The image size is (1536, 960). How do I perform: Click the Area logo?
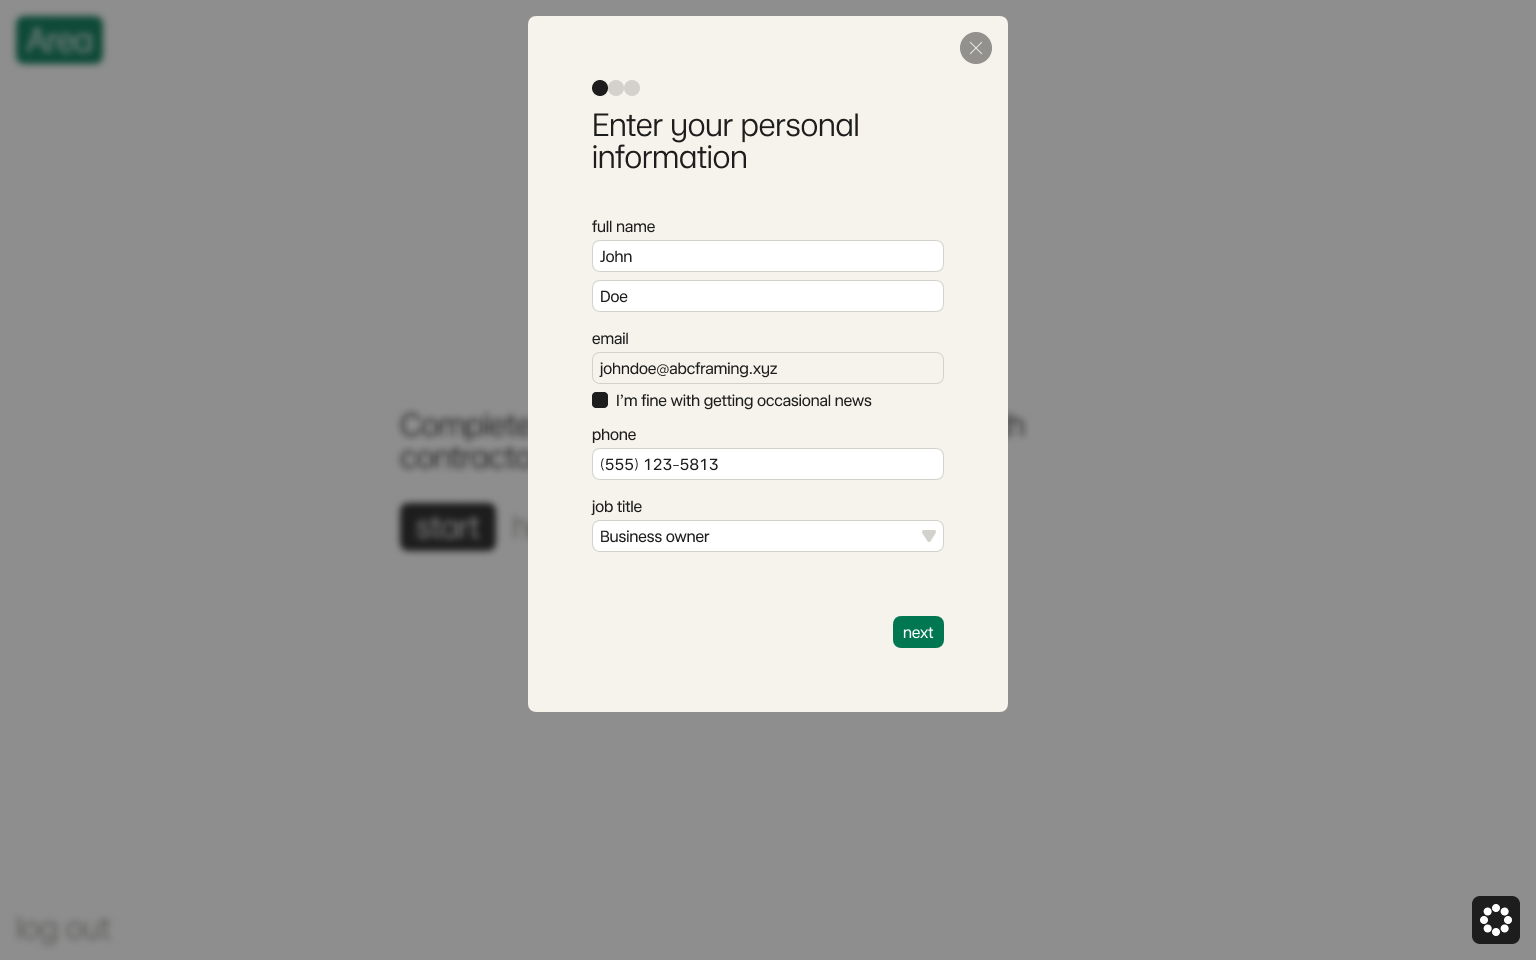click(60, 40)
